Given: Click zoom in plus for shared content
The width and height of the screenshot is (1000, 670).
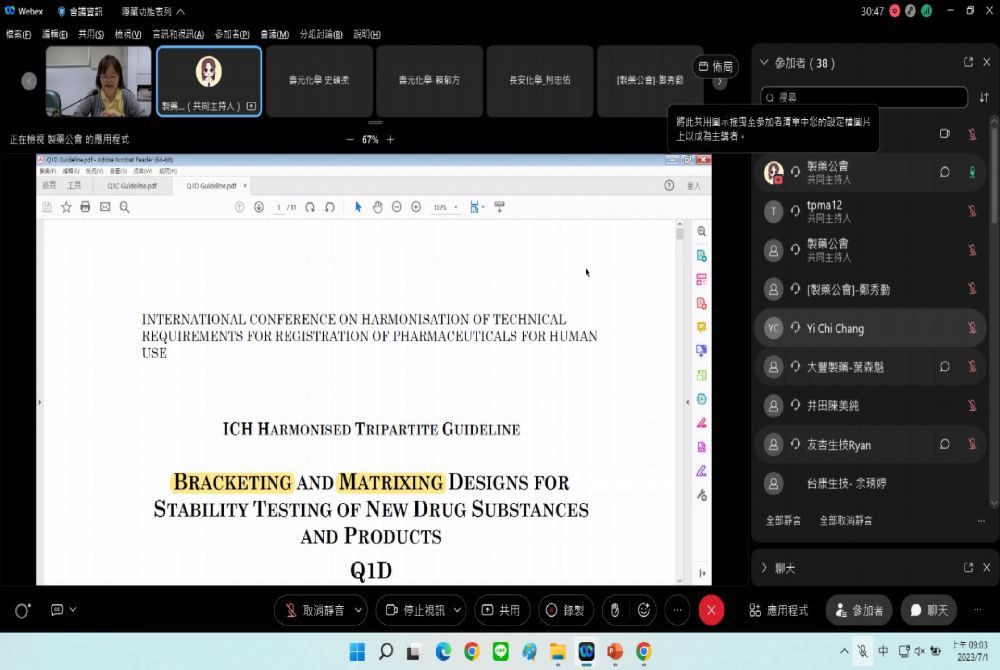Looking at the screenshot, I should [390, 140].
